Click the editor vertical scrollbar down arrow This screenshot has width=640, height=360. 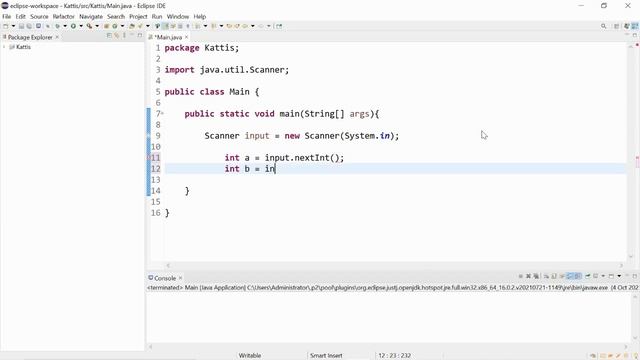[x=631, y=257]
